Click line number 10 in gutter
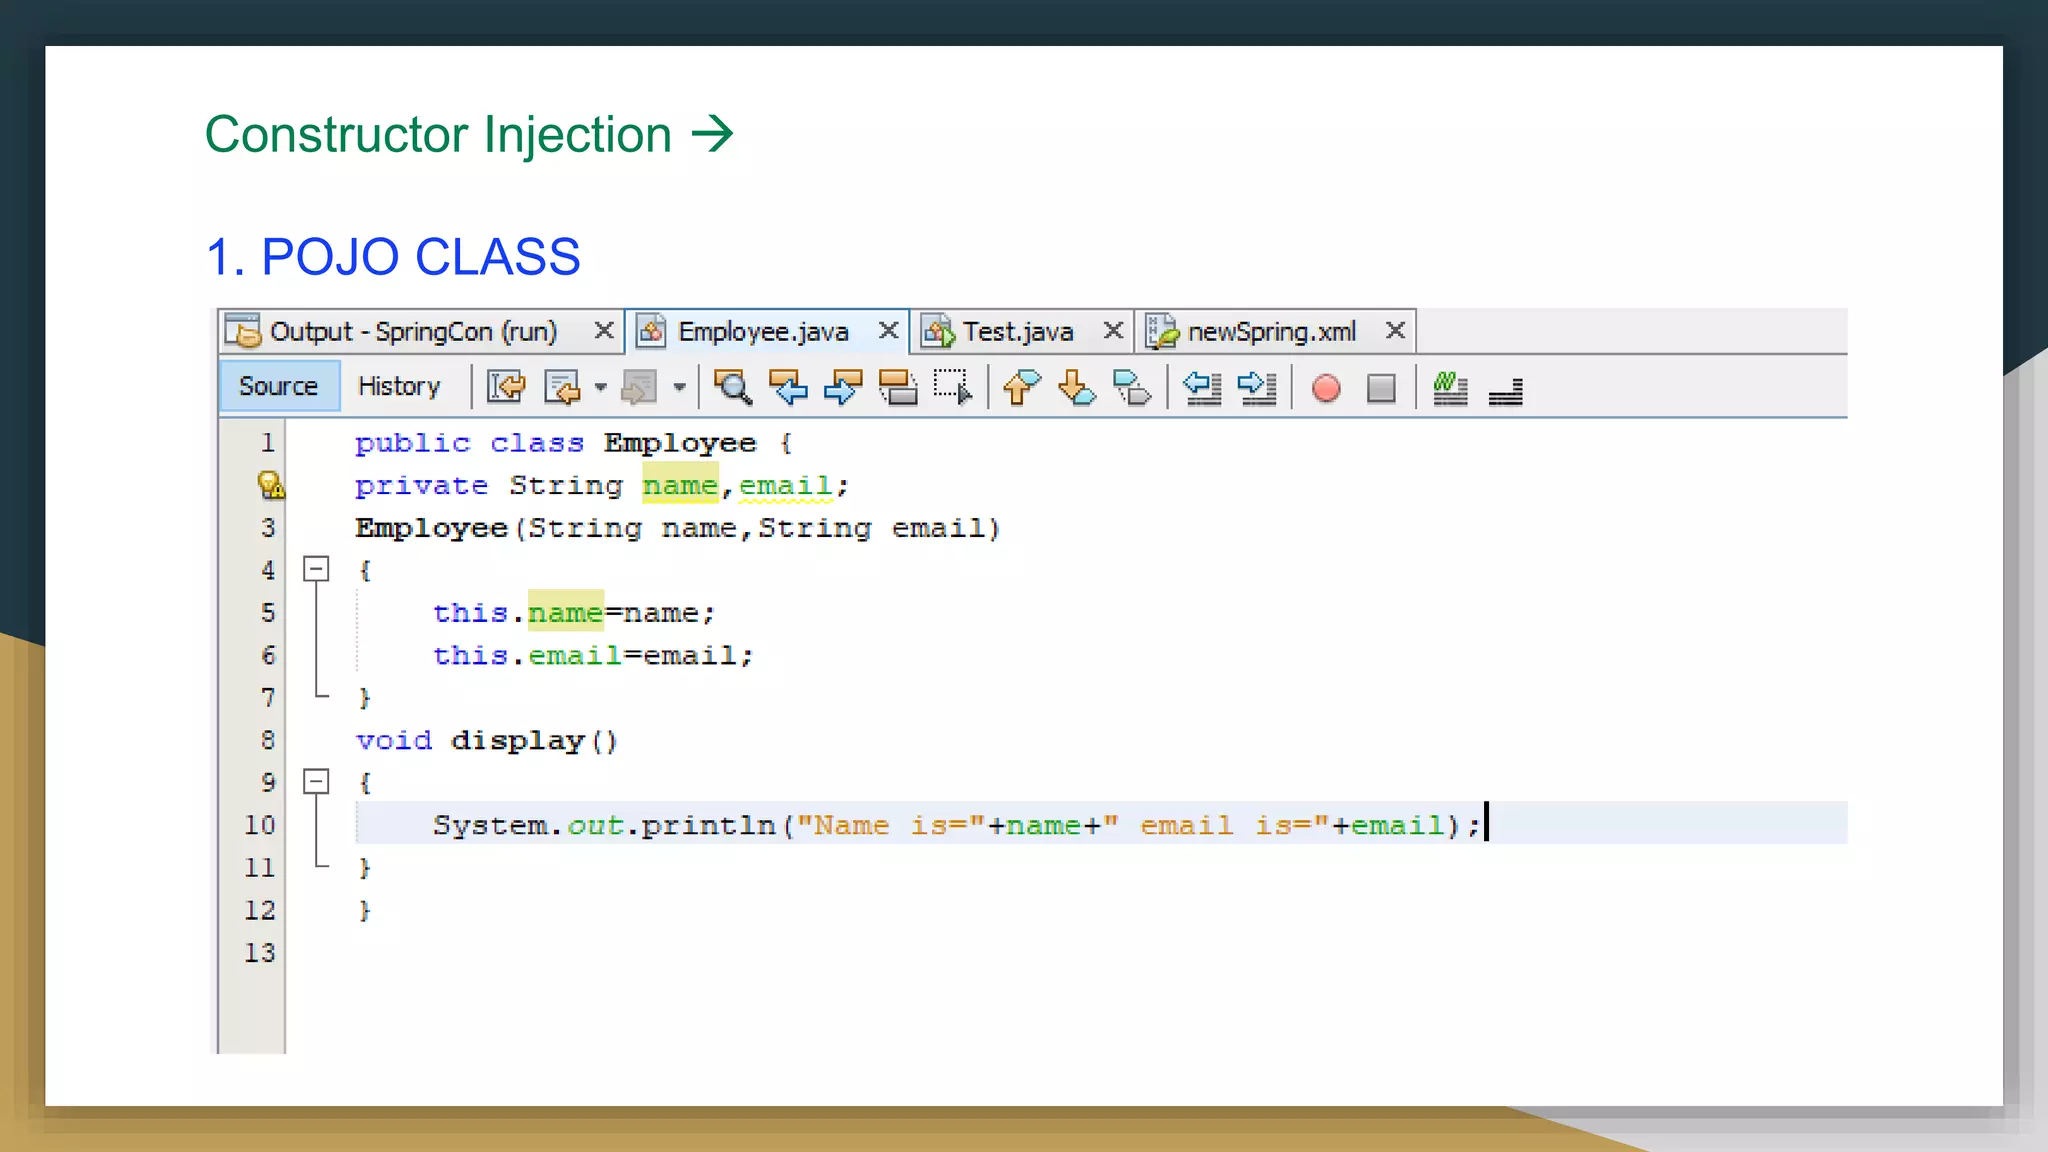Image resolution: width=2048 pixels, height=1152 pixels. pyautogui.click(x=260, y=824)
